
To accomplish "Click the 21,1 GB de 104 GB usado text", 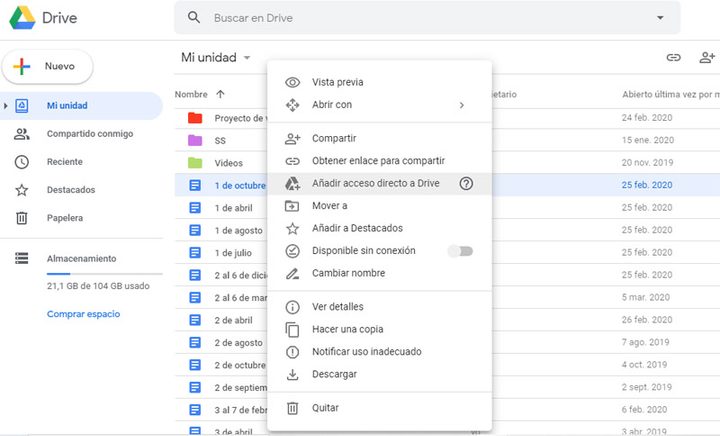I will tap(98, 286).
